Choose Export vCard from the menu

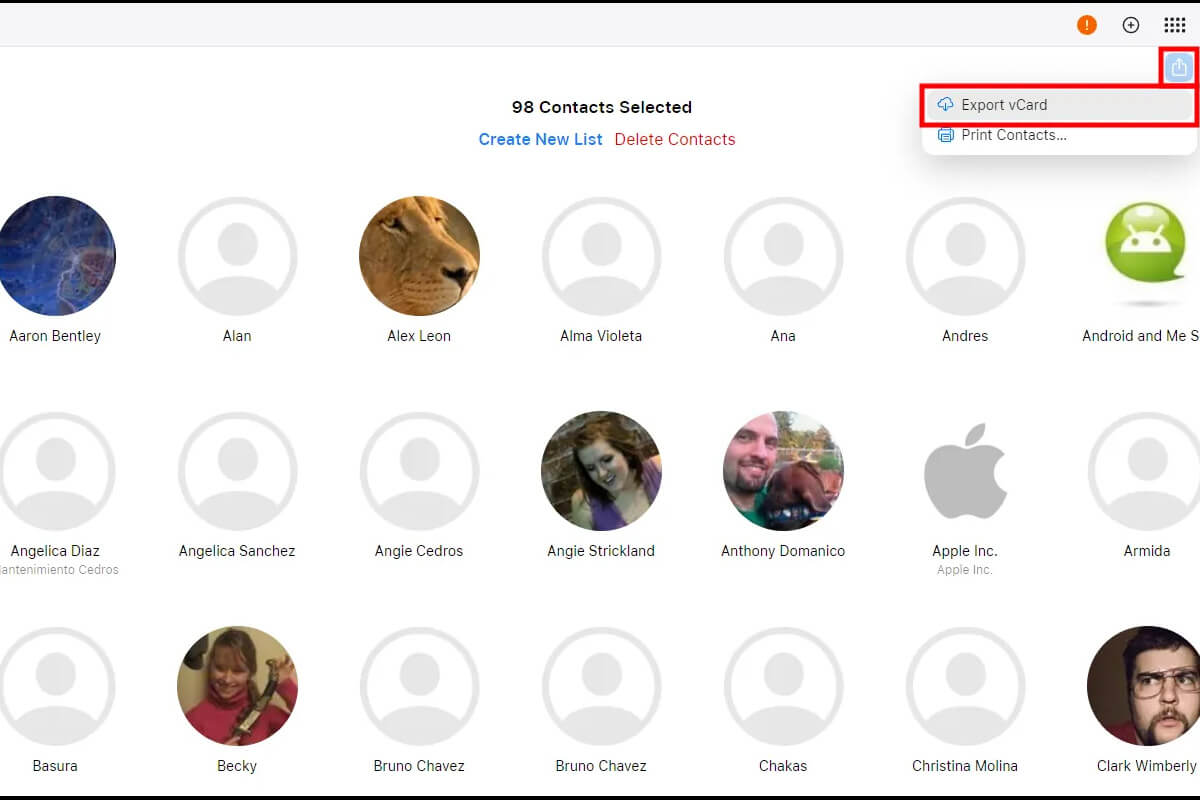(1004, 105)
